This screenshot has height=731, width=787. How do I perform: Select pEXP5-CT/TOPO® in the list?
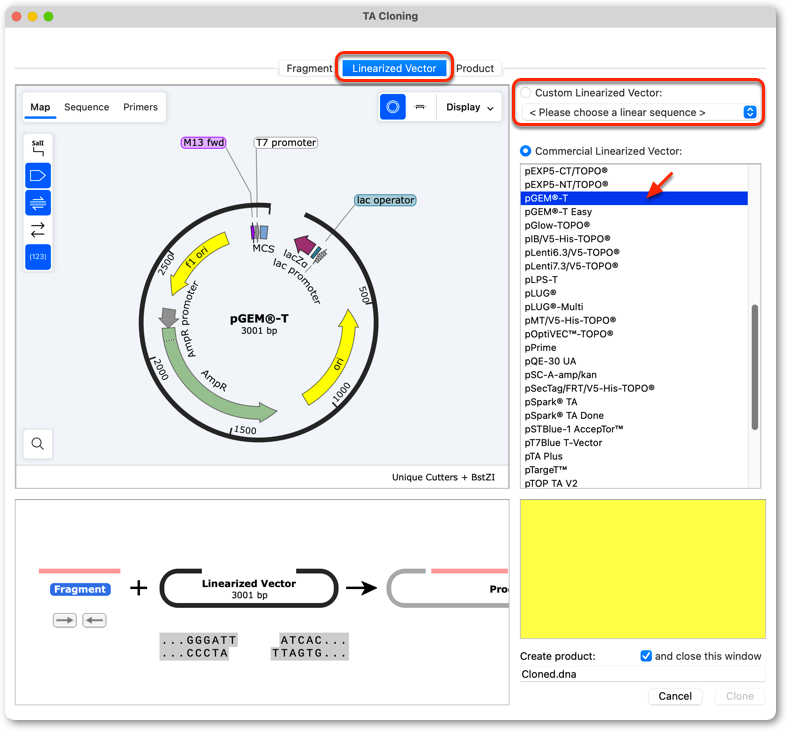(634, 171)
